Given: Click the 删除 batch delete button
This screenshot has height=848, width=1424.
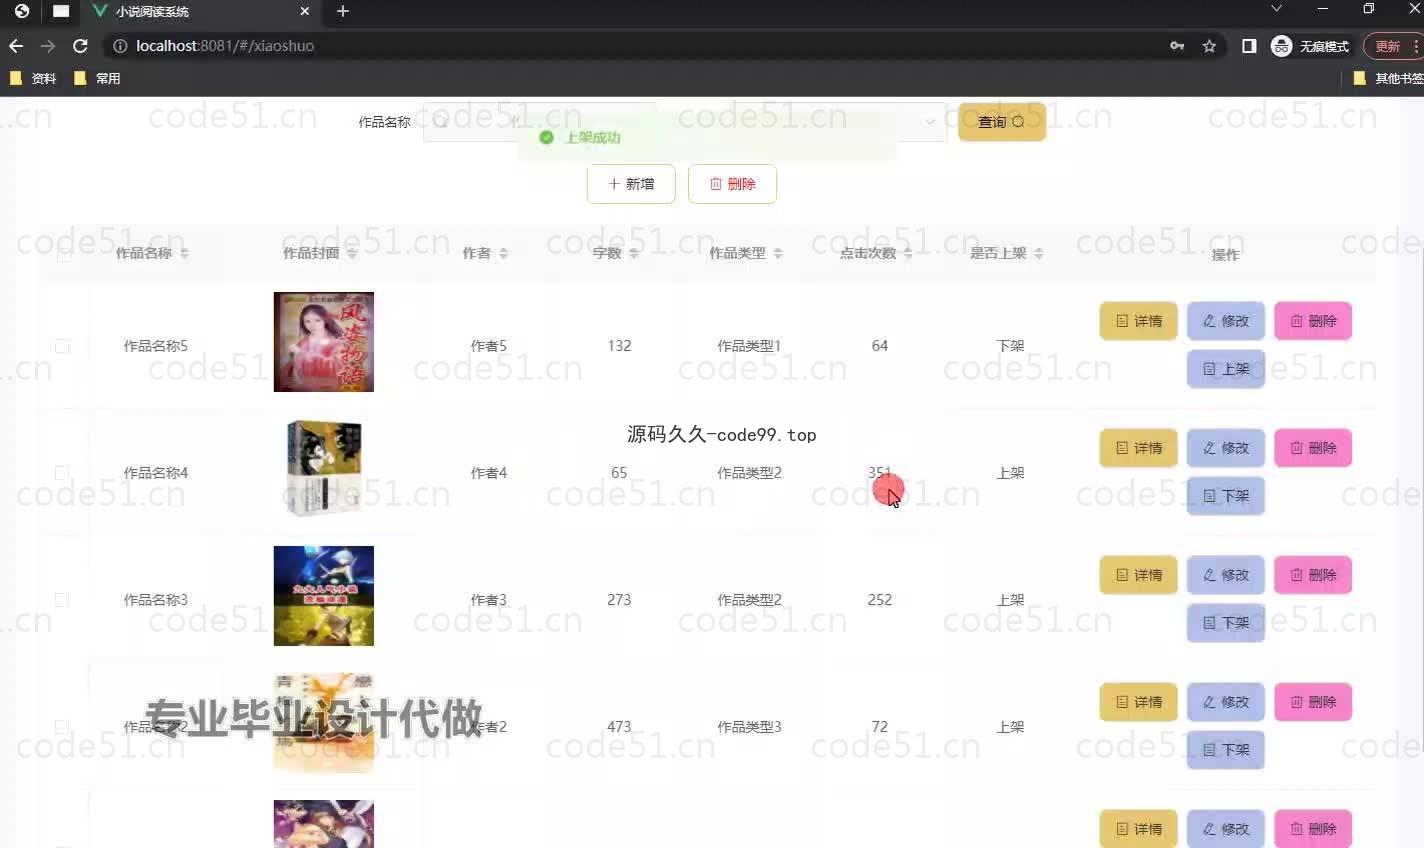Looking at the screenshot, I should click(732, 184).
